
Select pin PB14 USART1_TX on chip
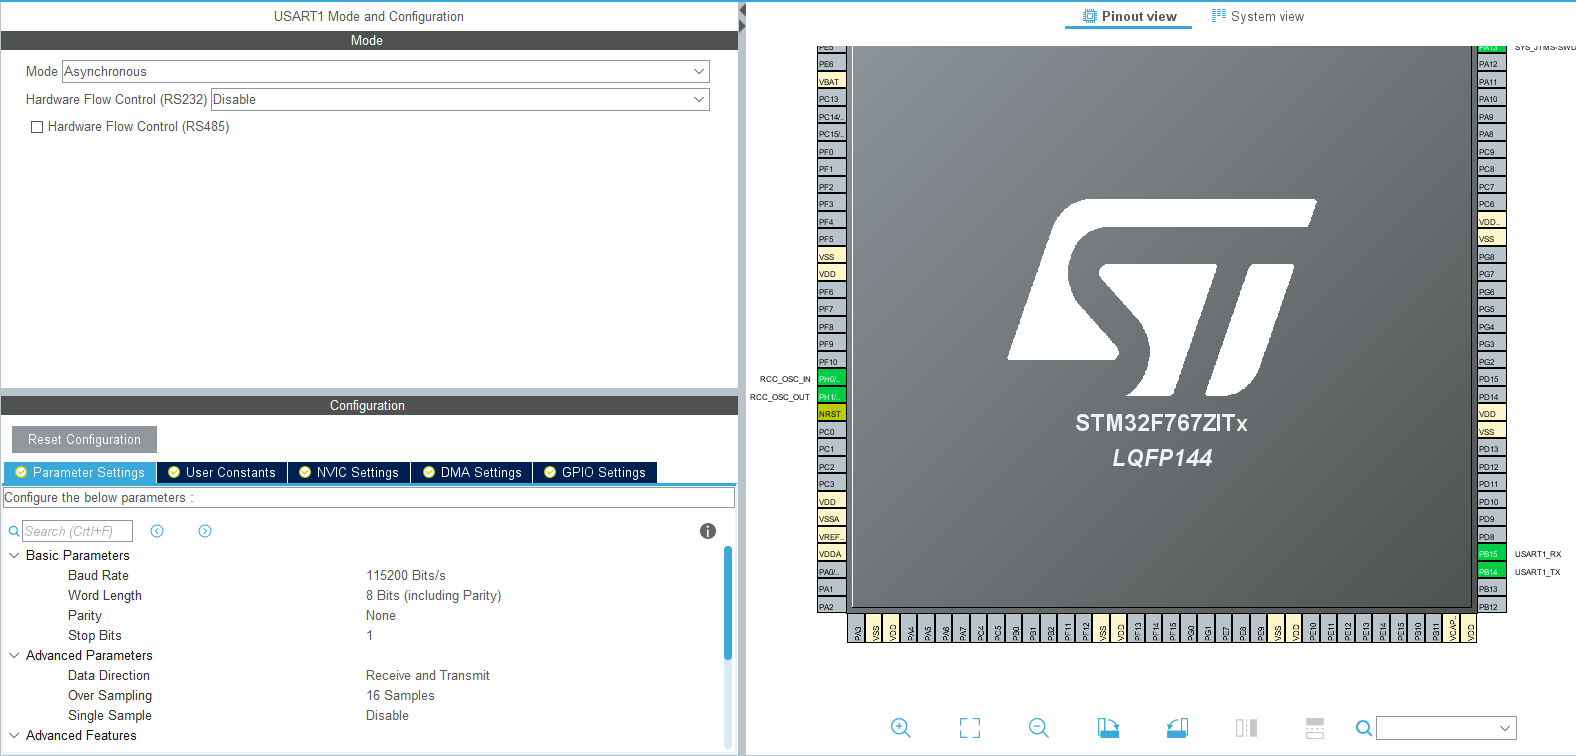click(x=1491, y=571)
